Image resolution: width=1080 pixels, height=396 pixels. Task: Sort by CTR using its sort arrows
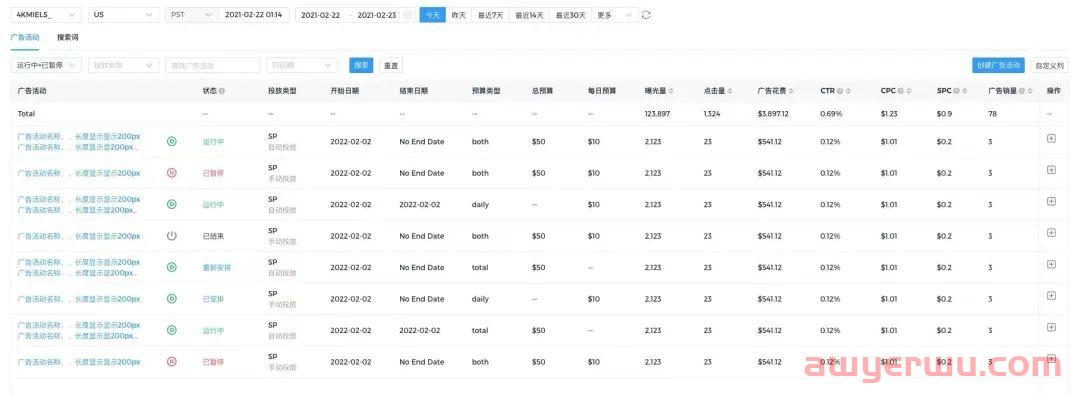[849, 91]
